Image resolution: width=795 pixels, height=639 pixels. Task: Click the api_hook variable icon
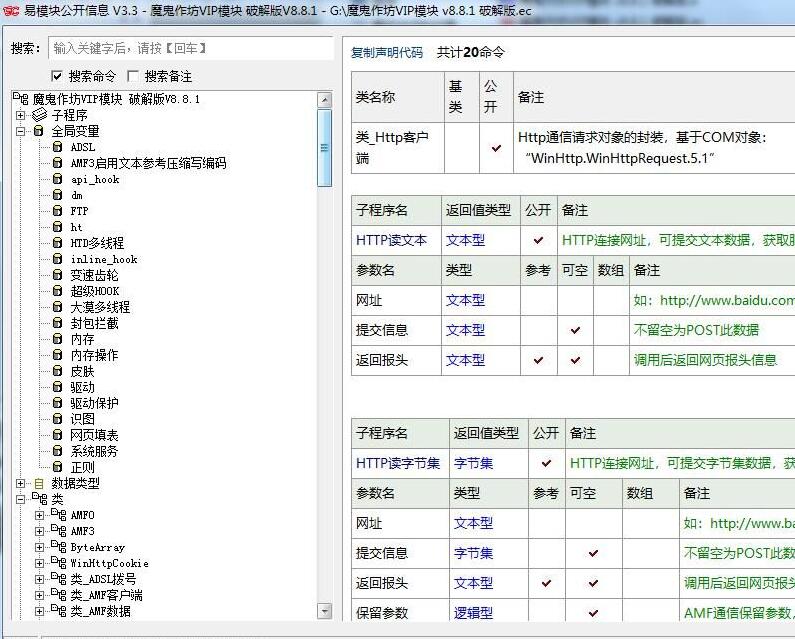pos(57,179)
